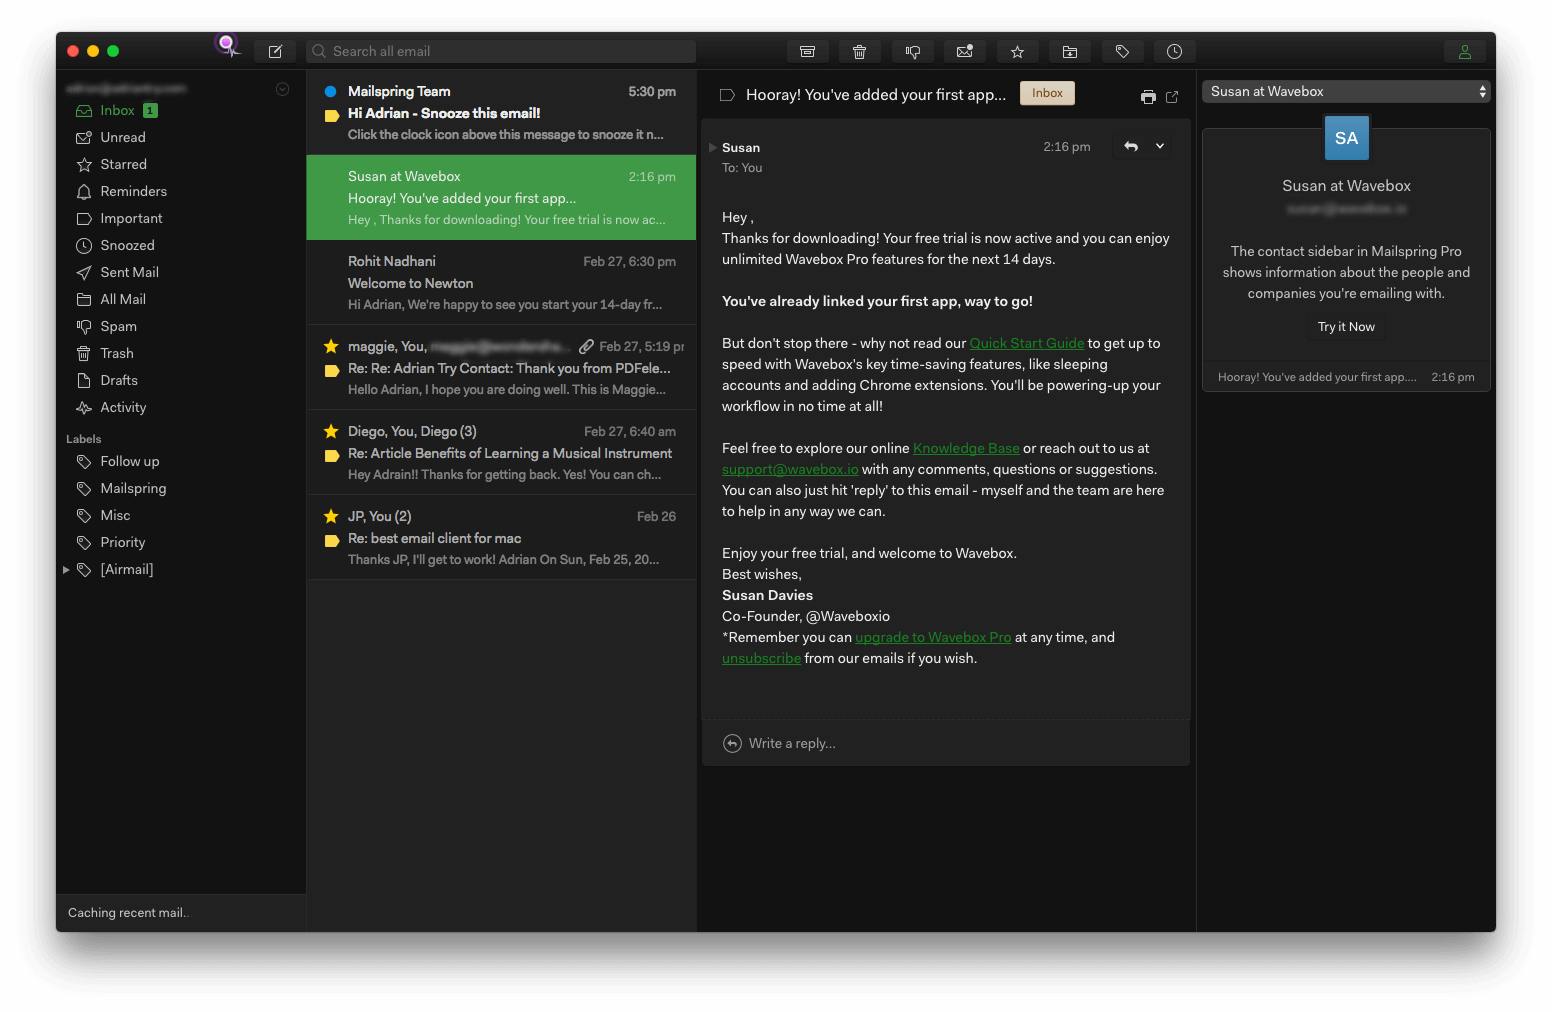The width and height of the screenshot is (1552, 1012).
Task: Open the Inbox folder
Action: [x=117, y=110]
